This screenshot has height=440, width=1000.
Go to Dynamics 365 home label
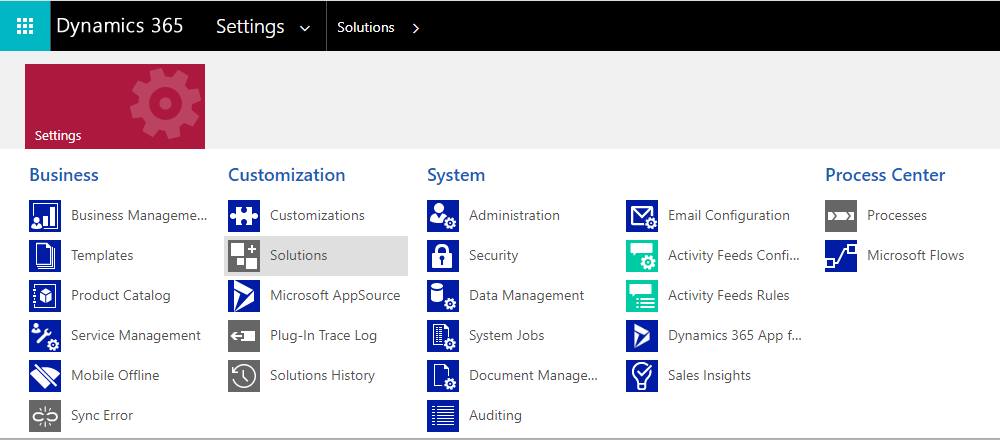coord(120,26)
